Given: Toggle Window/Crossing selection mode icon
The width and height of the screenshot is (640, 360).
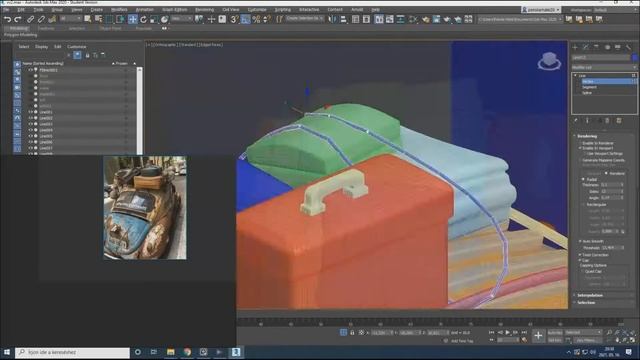Looking at the screenshot, I should [120, 19].
